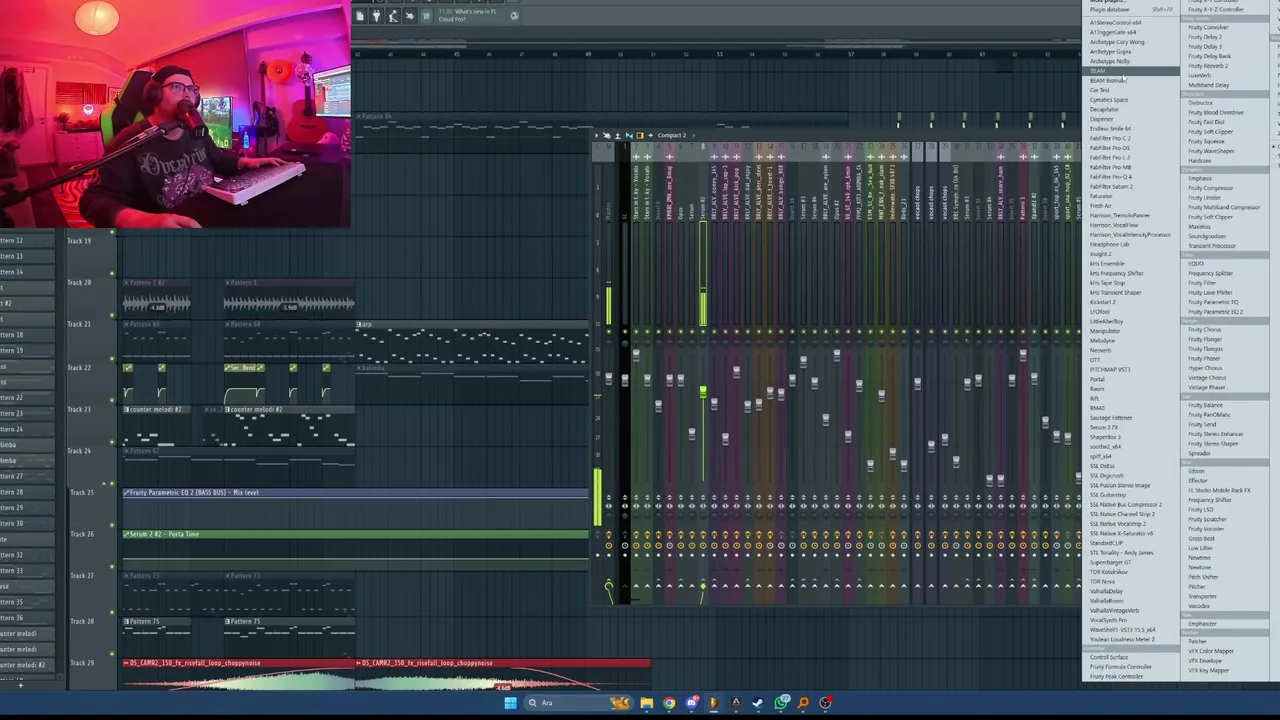The height and width of the screenshot is (720, 1280).
Task: Click the master track volume fader
Action: pyautogui.click(x=609, y=380)
